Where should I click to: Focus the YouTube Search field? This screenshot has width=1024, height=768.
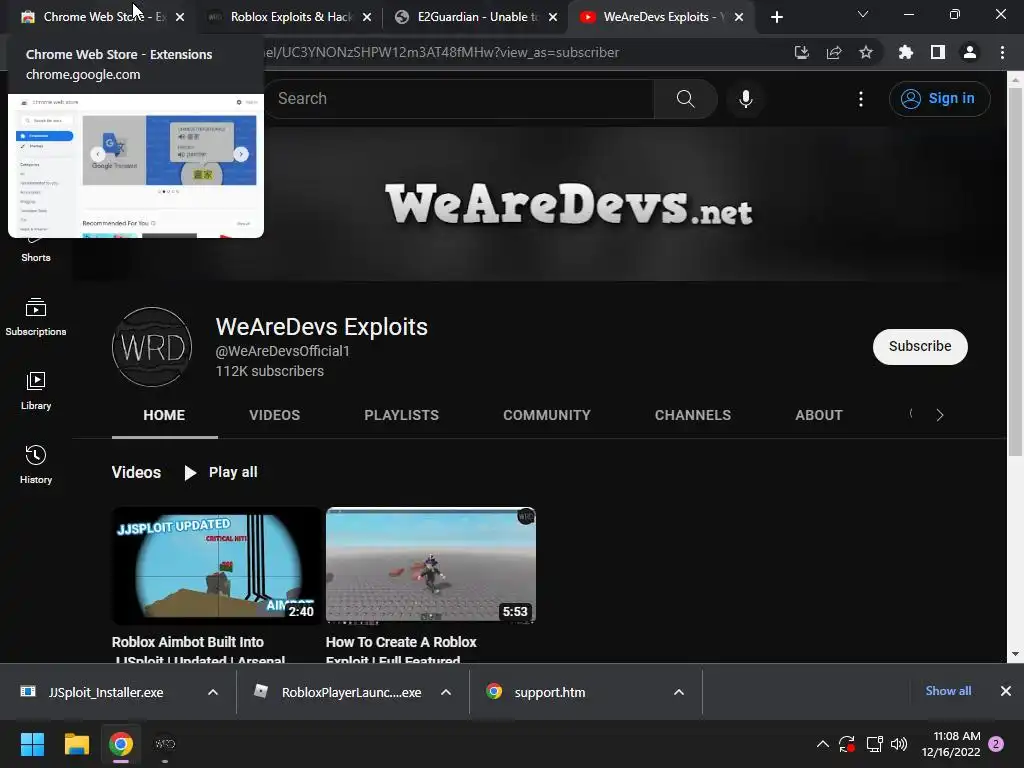(460, 99)
